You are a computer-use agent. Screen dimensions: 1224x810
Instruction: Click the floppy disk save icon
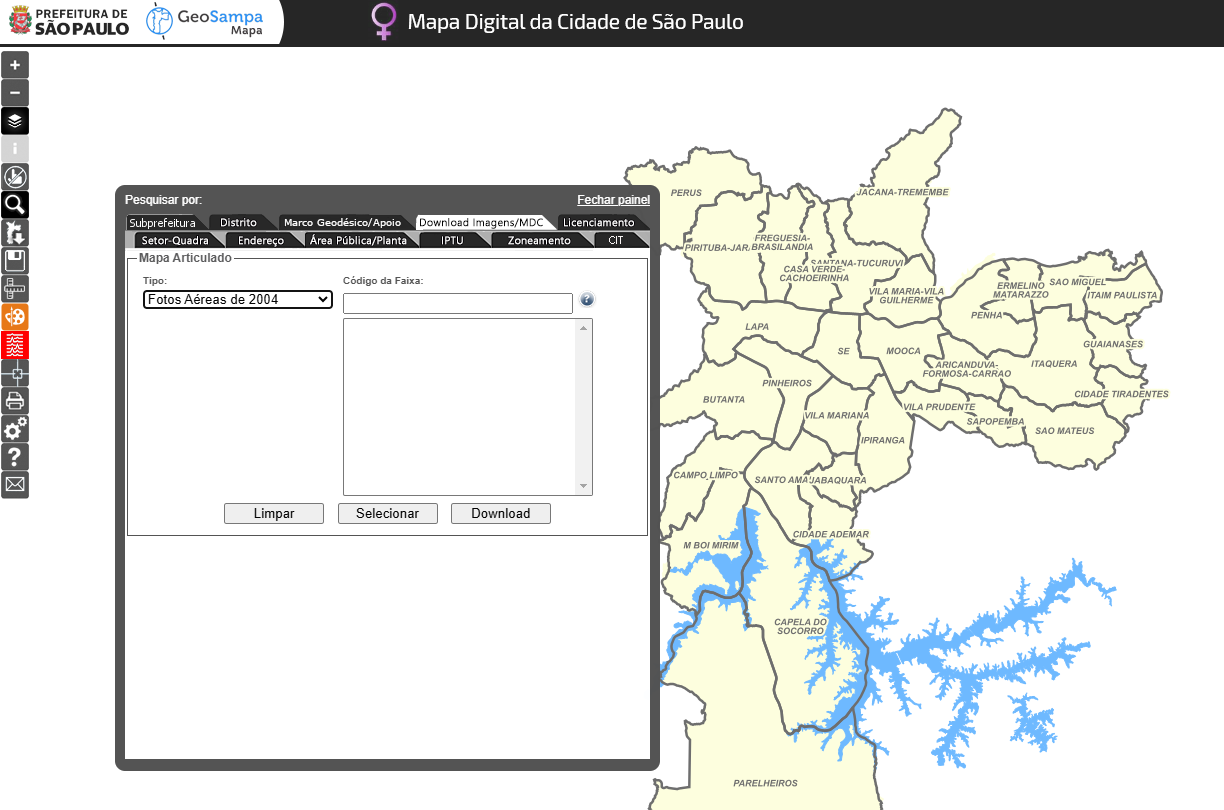click(x=15, y=261)
